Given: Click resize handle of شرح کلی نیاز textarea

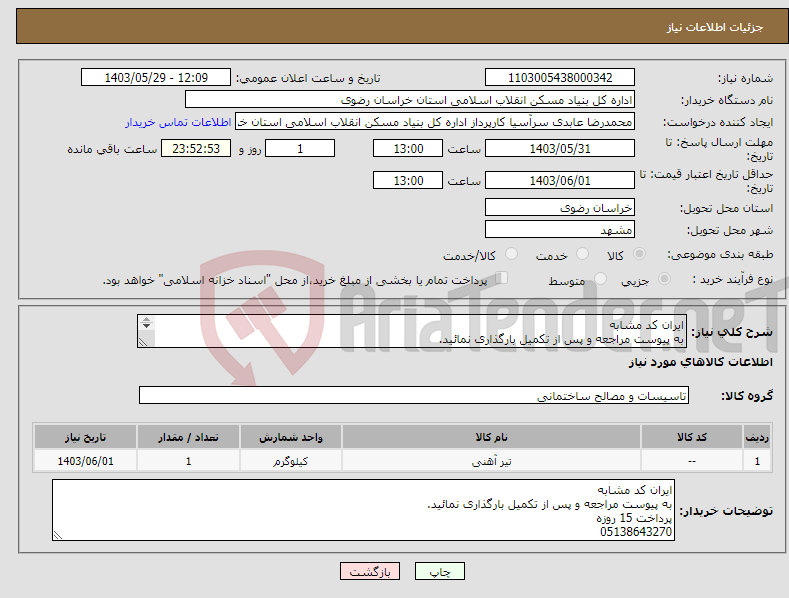Looking at the screenshot, I should point(143,342).
